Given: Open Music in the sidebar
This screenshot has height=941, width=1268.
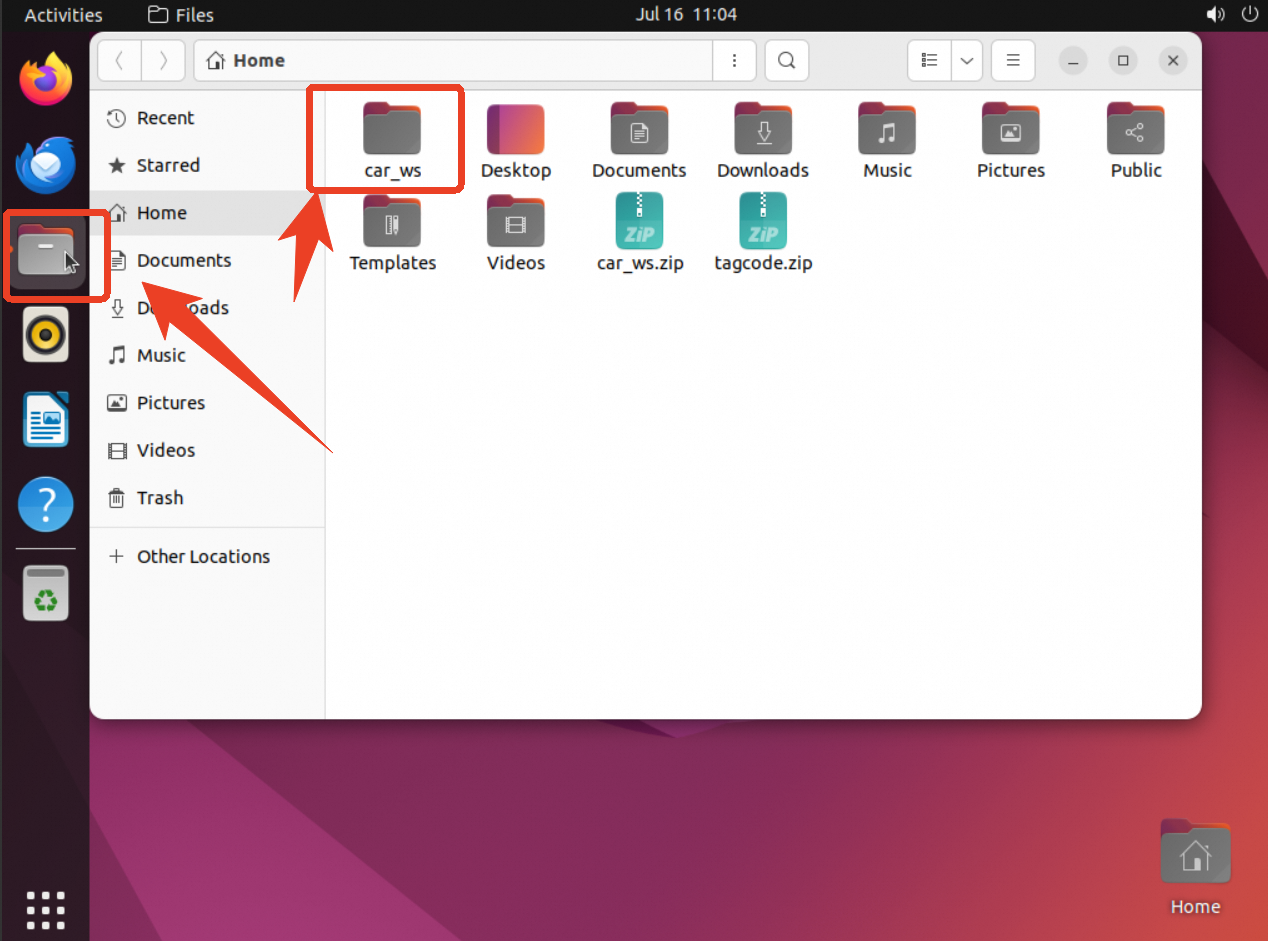Looking at the screenshot, I should [x=207, y=355].
